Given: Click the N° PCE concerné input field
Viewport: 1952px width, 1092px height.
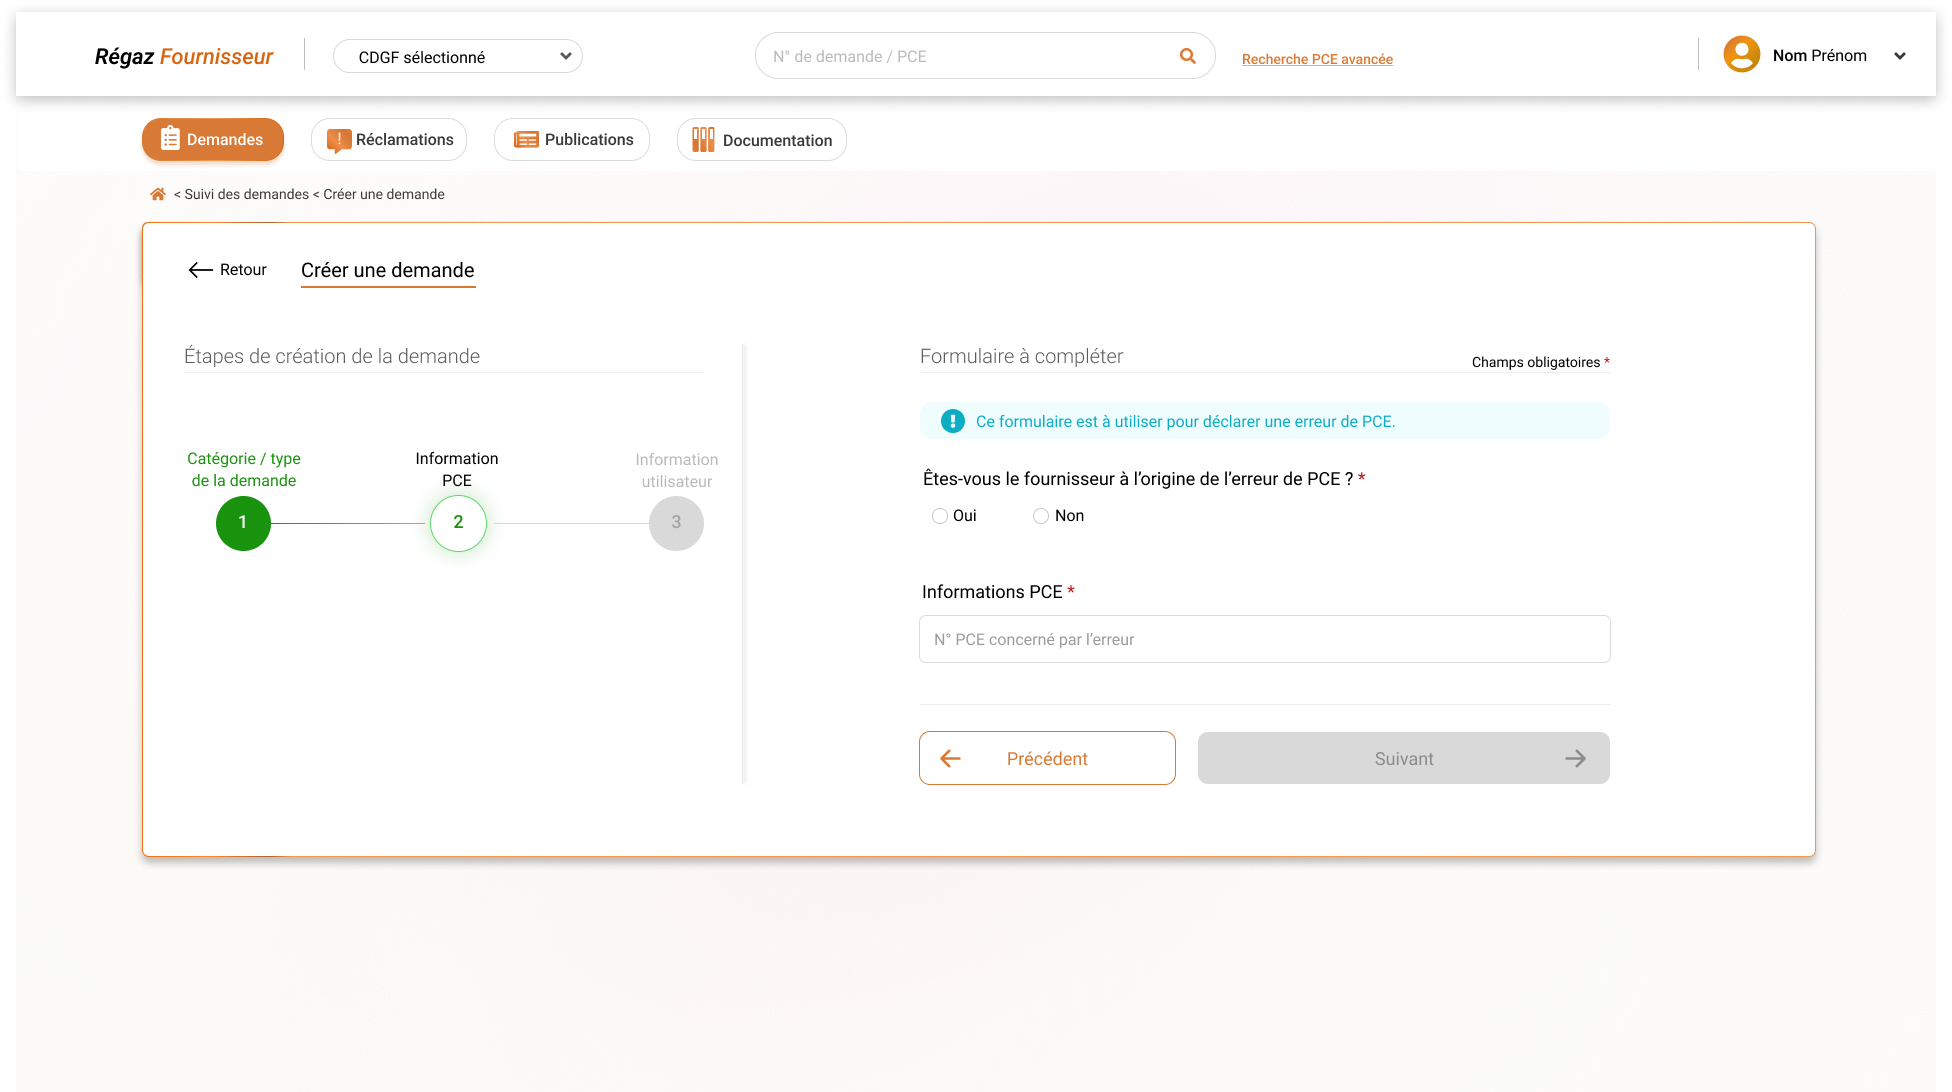Looking at the screenshot, I should [x=1264, y=639].
